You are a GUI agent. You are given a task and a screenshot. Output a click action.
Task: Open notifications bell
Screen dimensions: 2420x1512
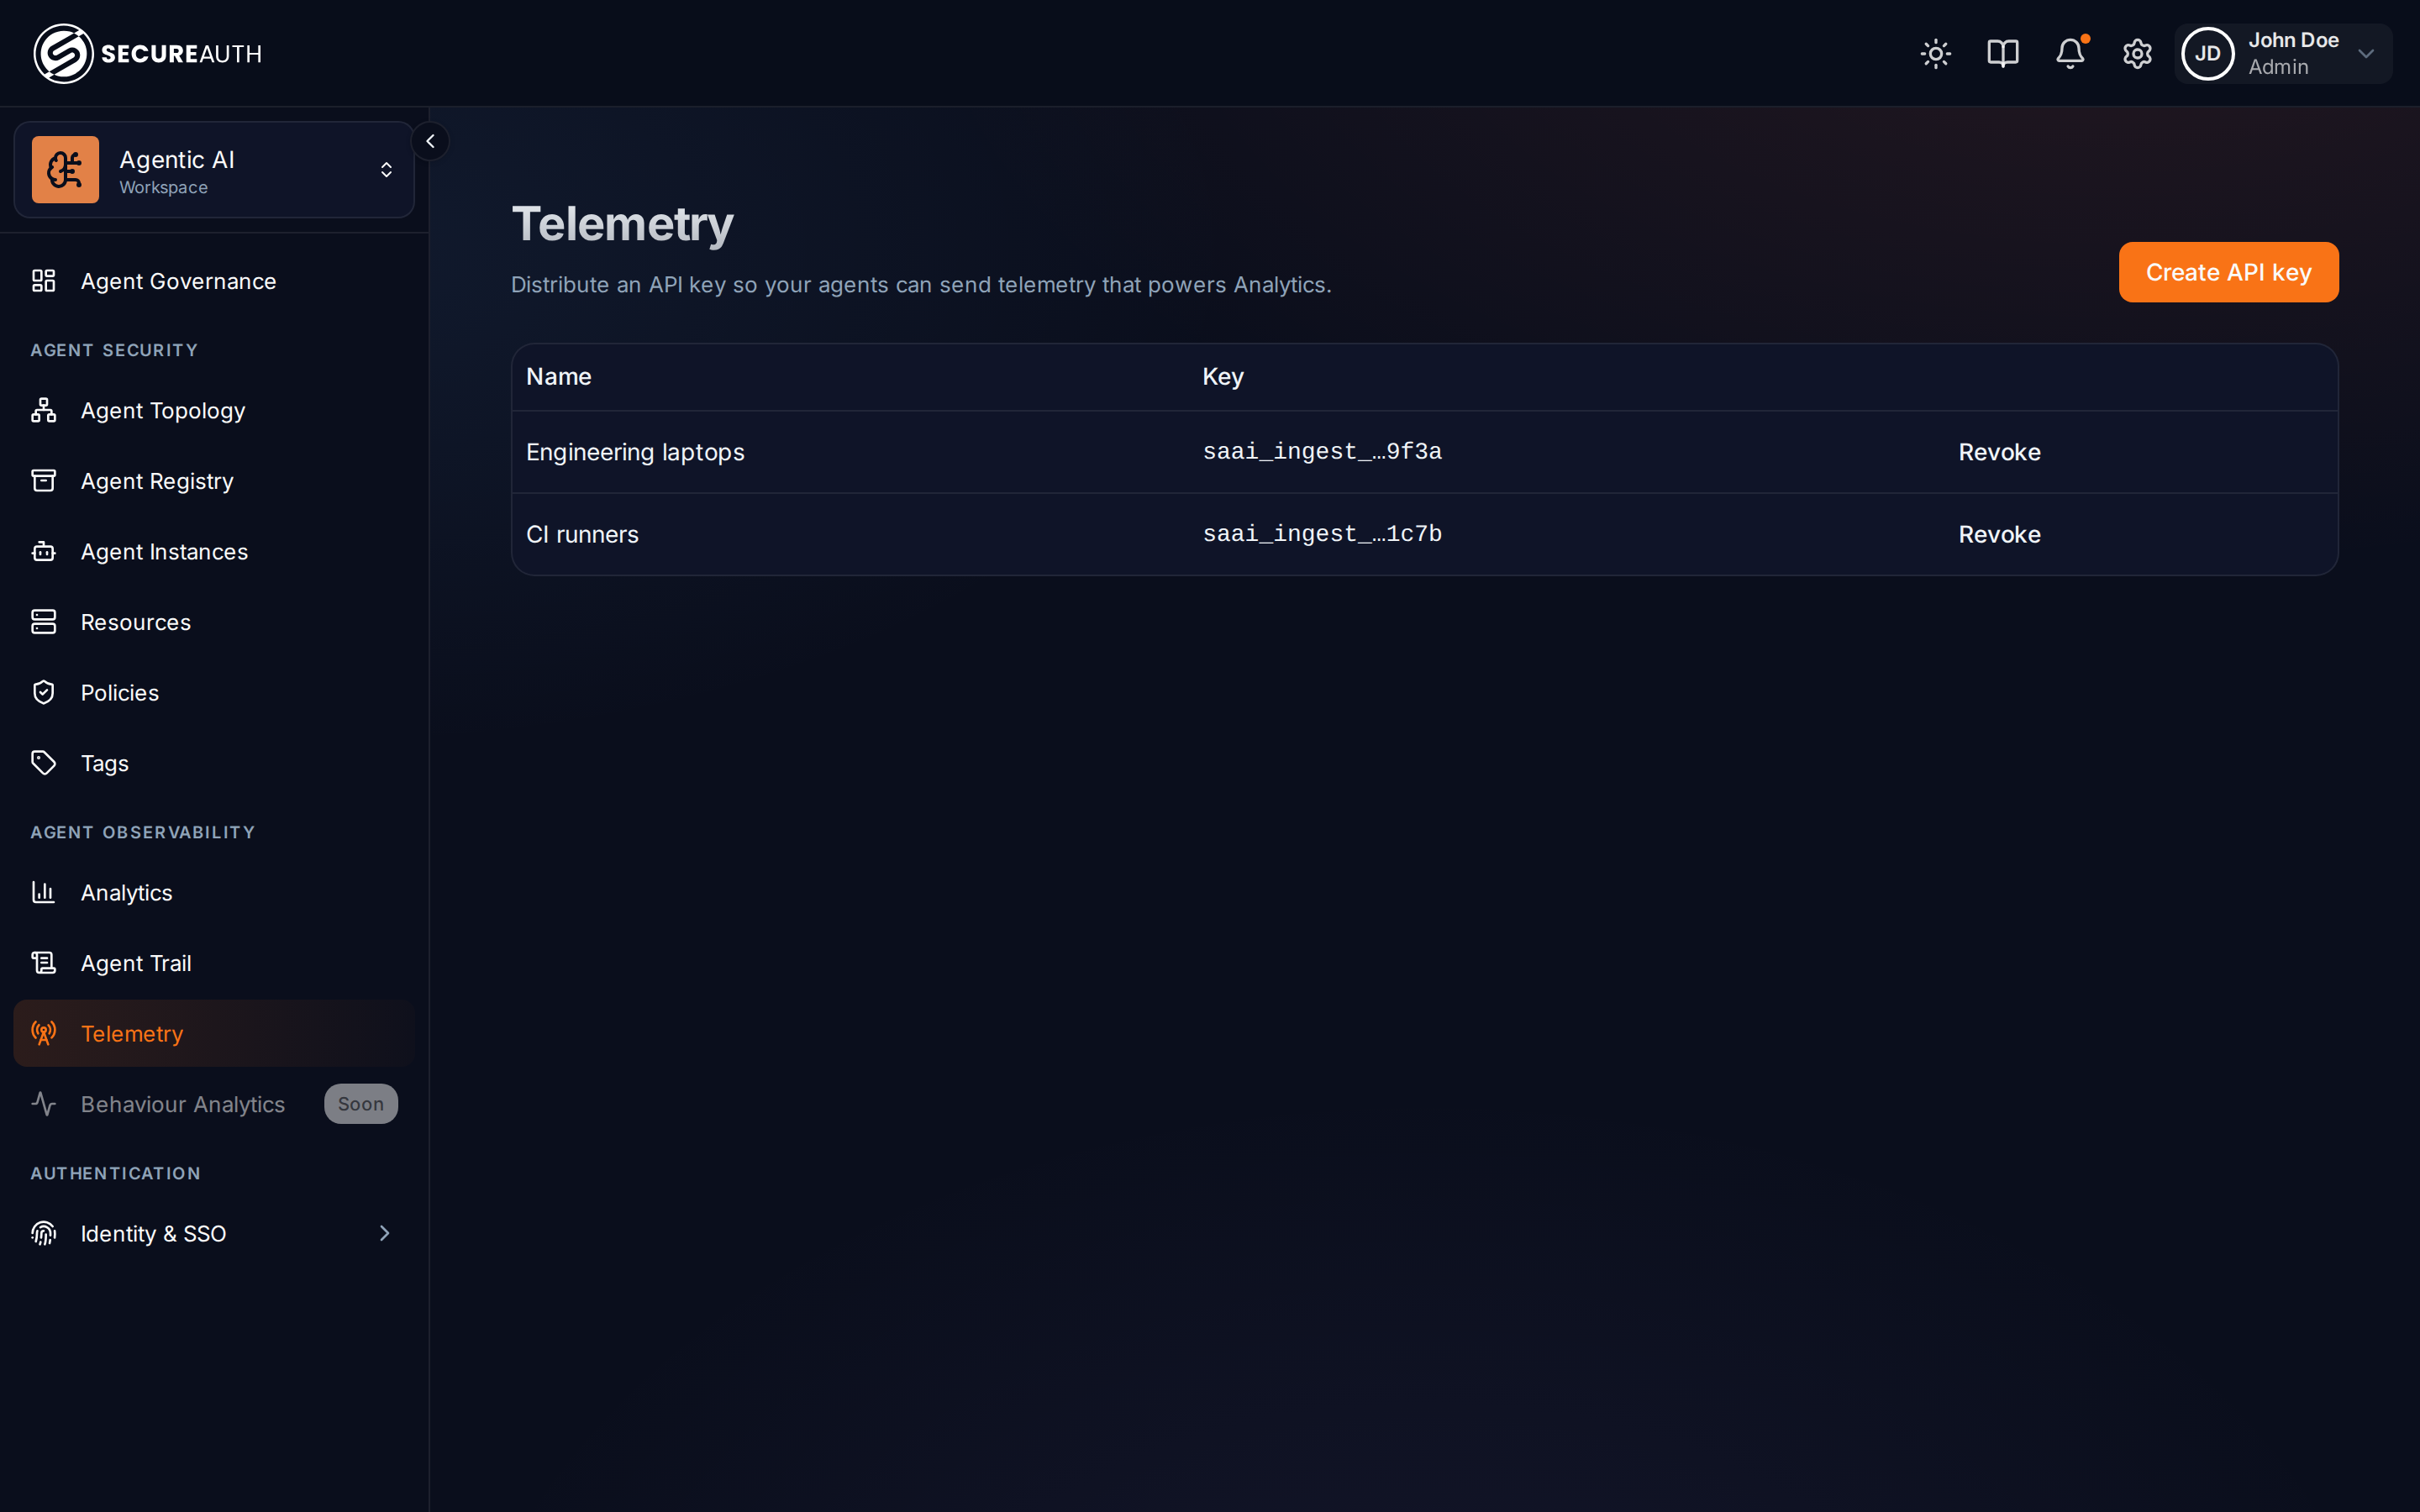point(2070,53)
